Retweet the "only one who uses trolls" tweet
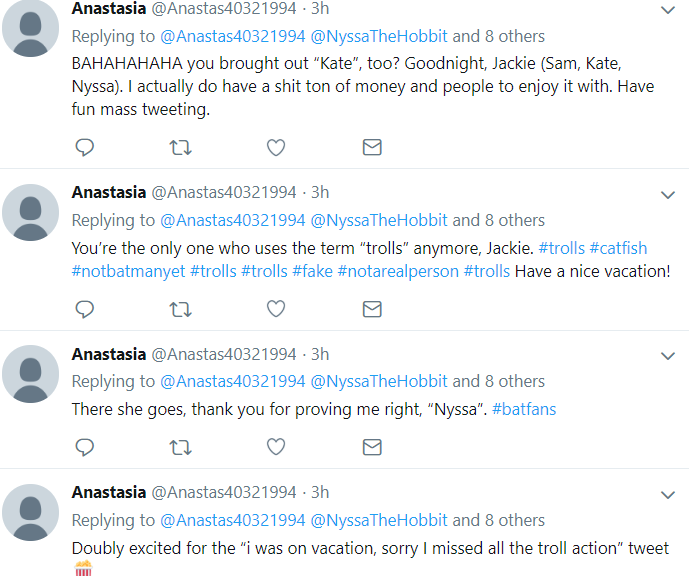The image size is (689, 576). click(180, 309)
